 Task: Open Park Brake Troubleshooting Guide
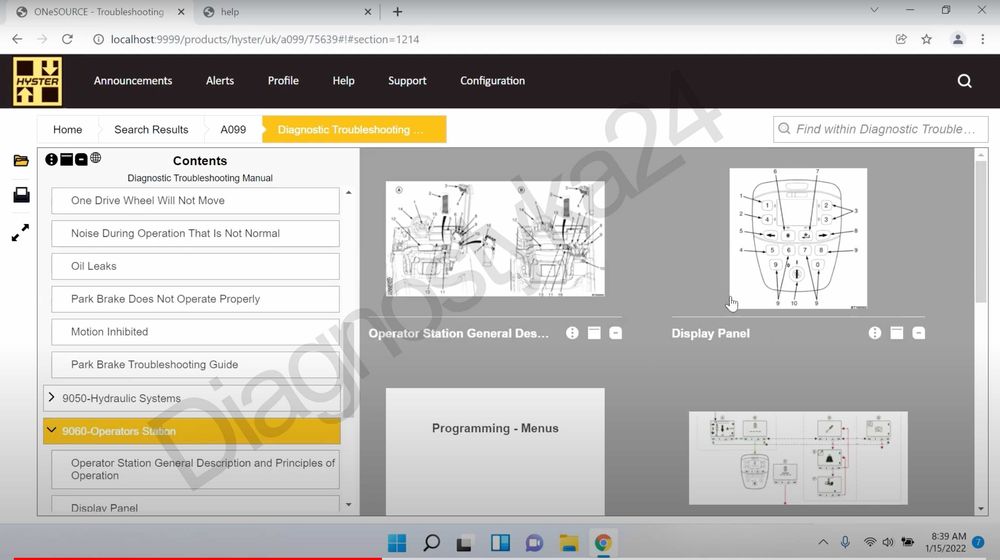[195, 365]
